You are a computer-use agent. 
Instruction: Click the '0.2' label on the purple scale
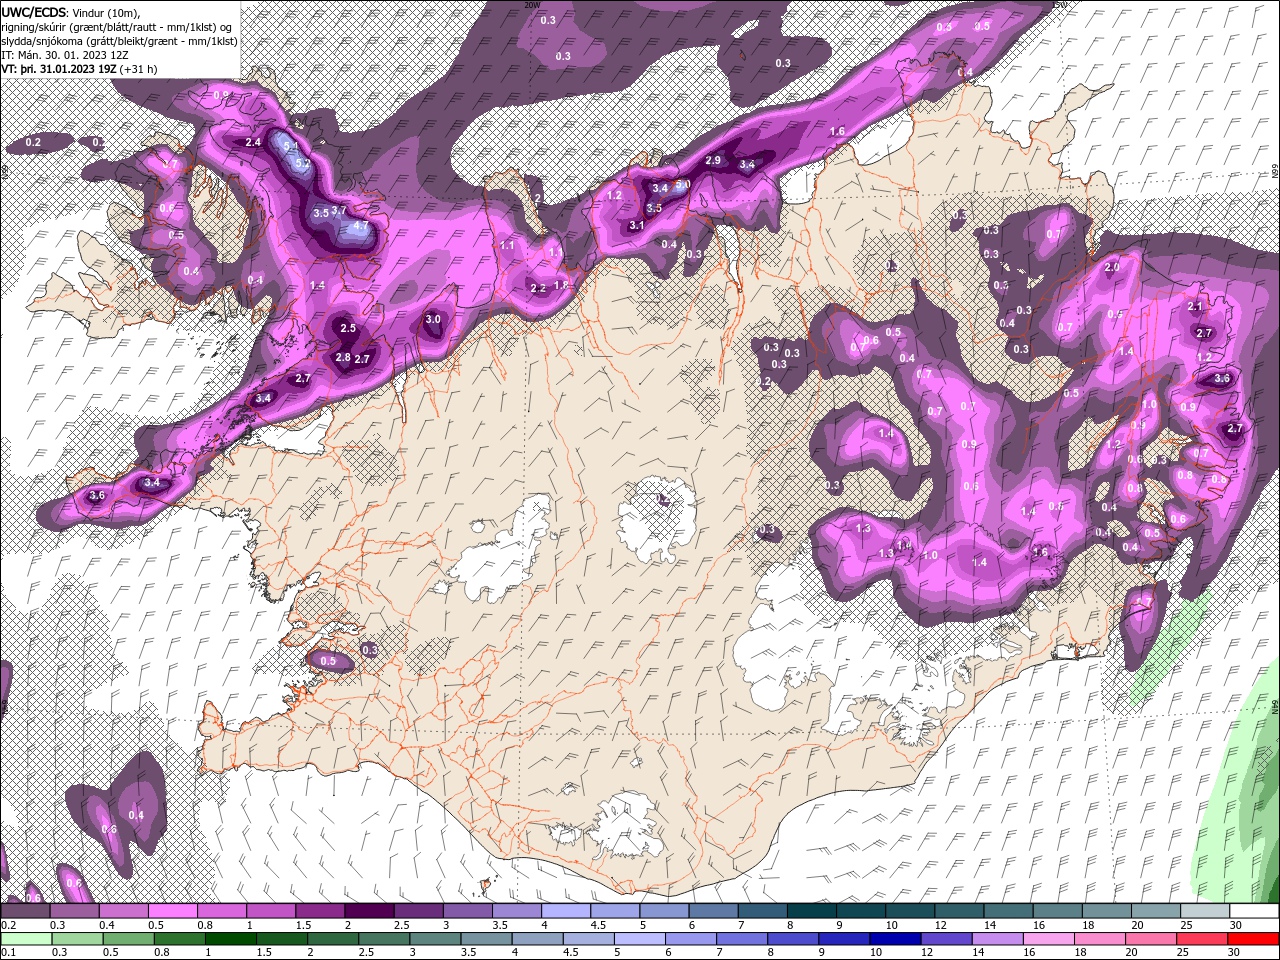[8, 925]
